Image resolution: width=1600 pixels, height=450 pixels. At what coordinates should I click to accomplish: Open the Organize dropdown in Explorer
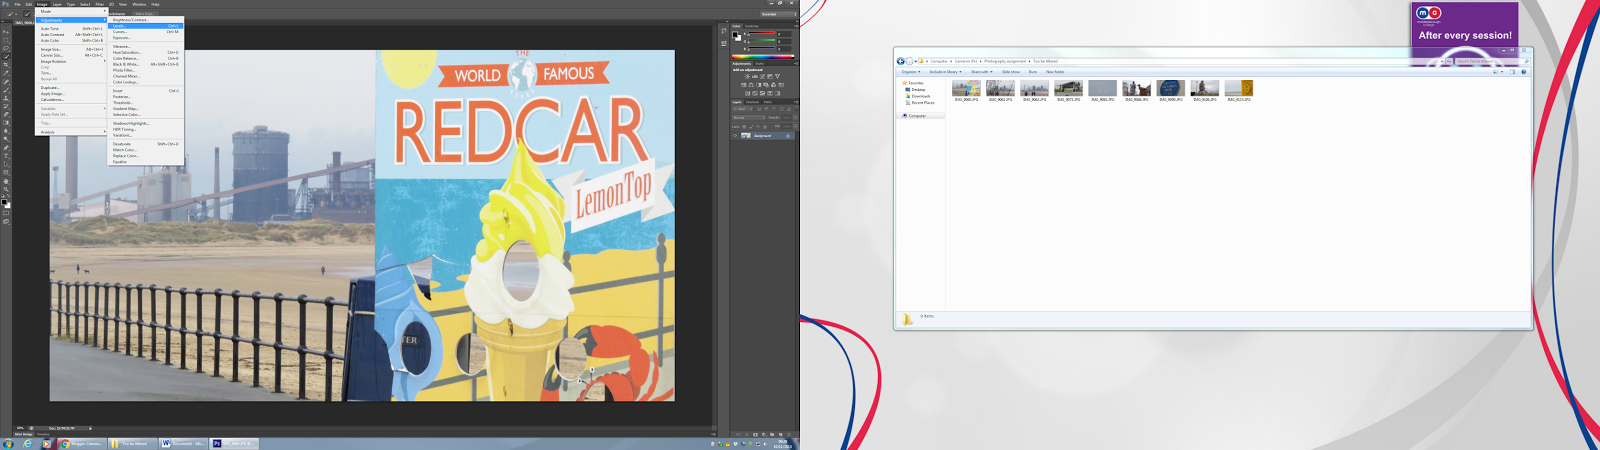910,72
